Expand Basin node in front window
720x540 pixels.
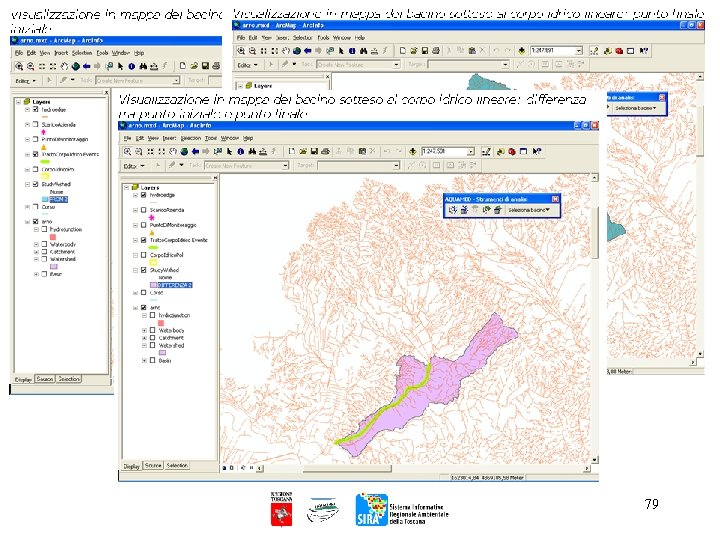[x=144, y=360]
